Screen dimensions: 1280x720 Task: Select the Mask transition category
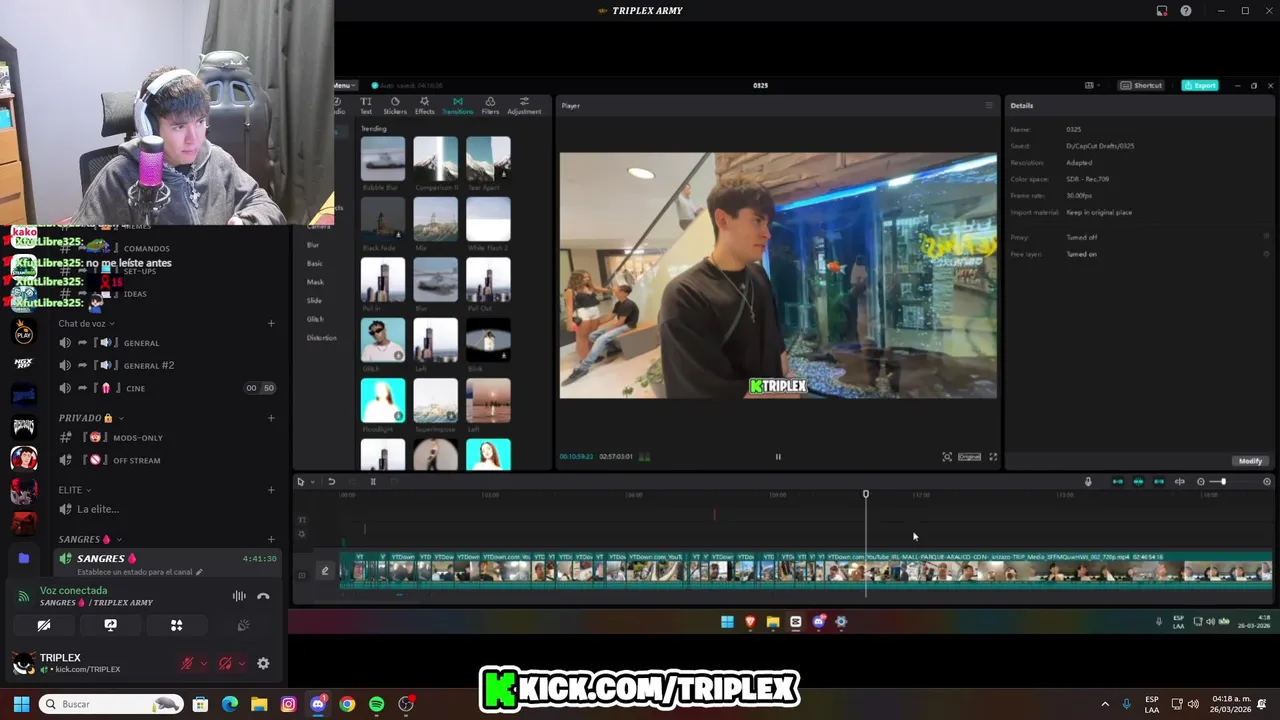pos(314,282)
